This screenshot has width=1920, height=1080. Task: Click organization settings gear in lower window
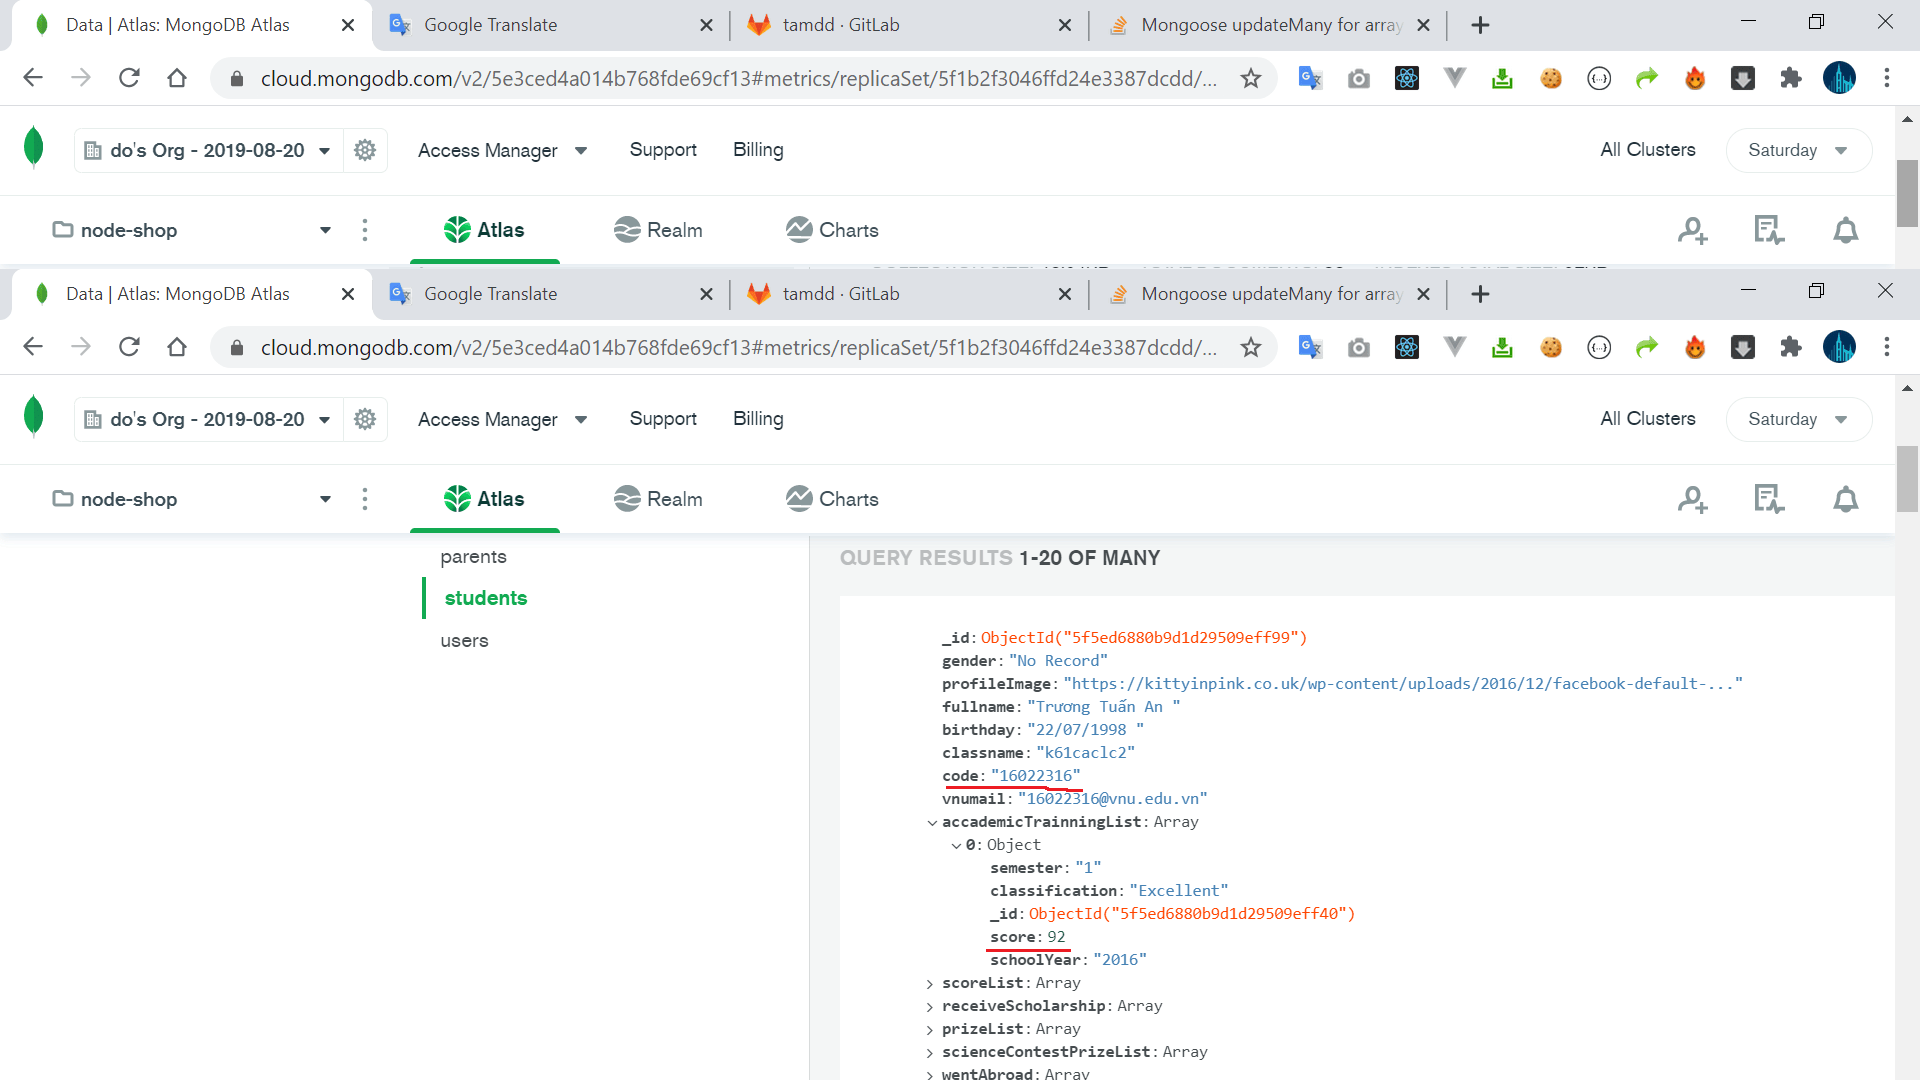[365, 419]
